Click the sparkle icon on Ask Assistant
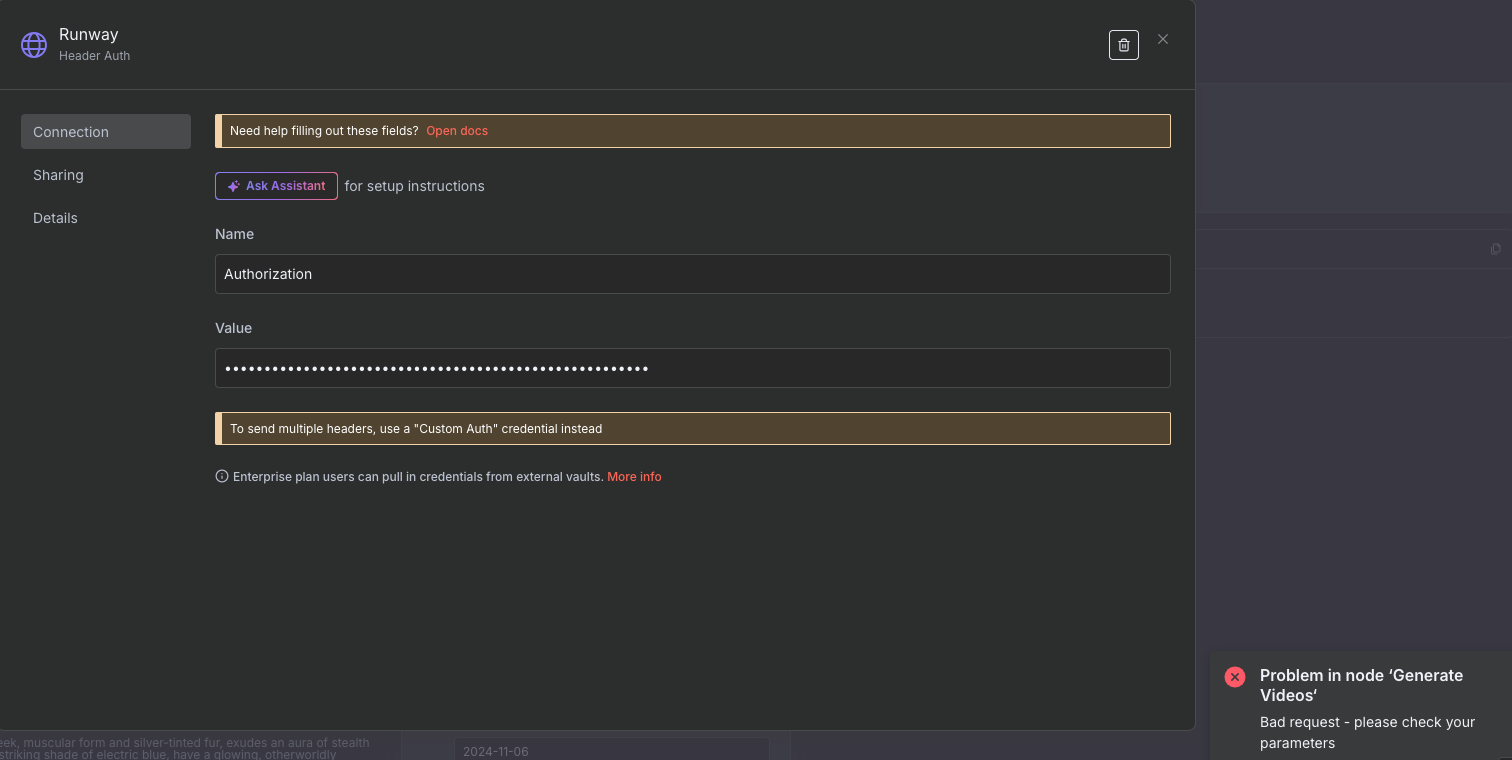The image size is (1512, 760). pos(233,186)
